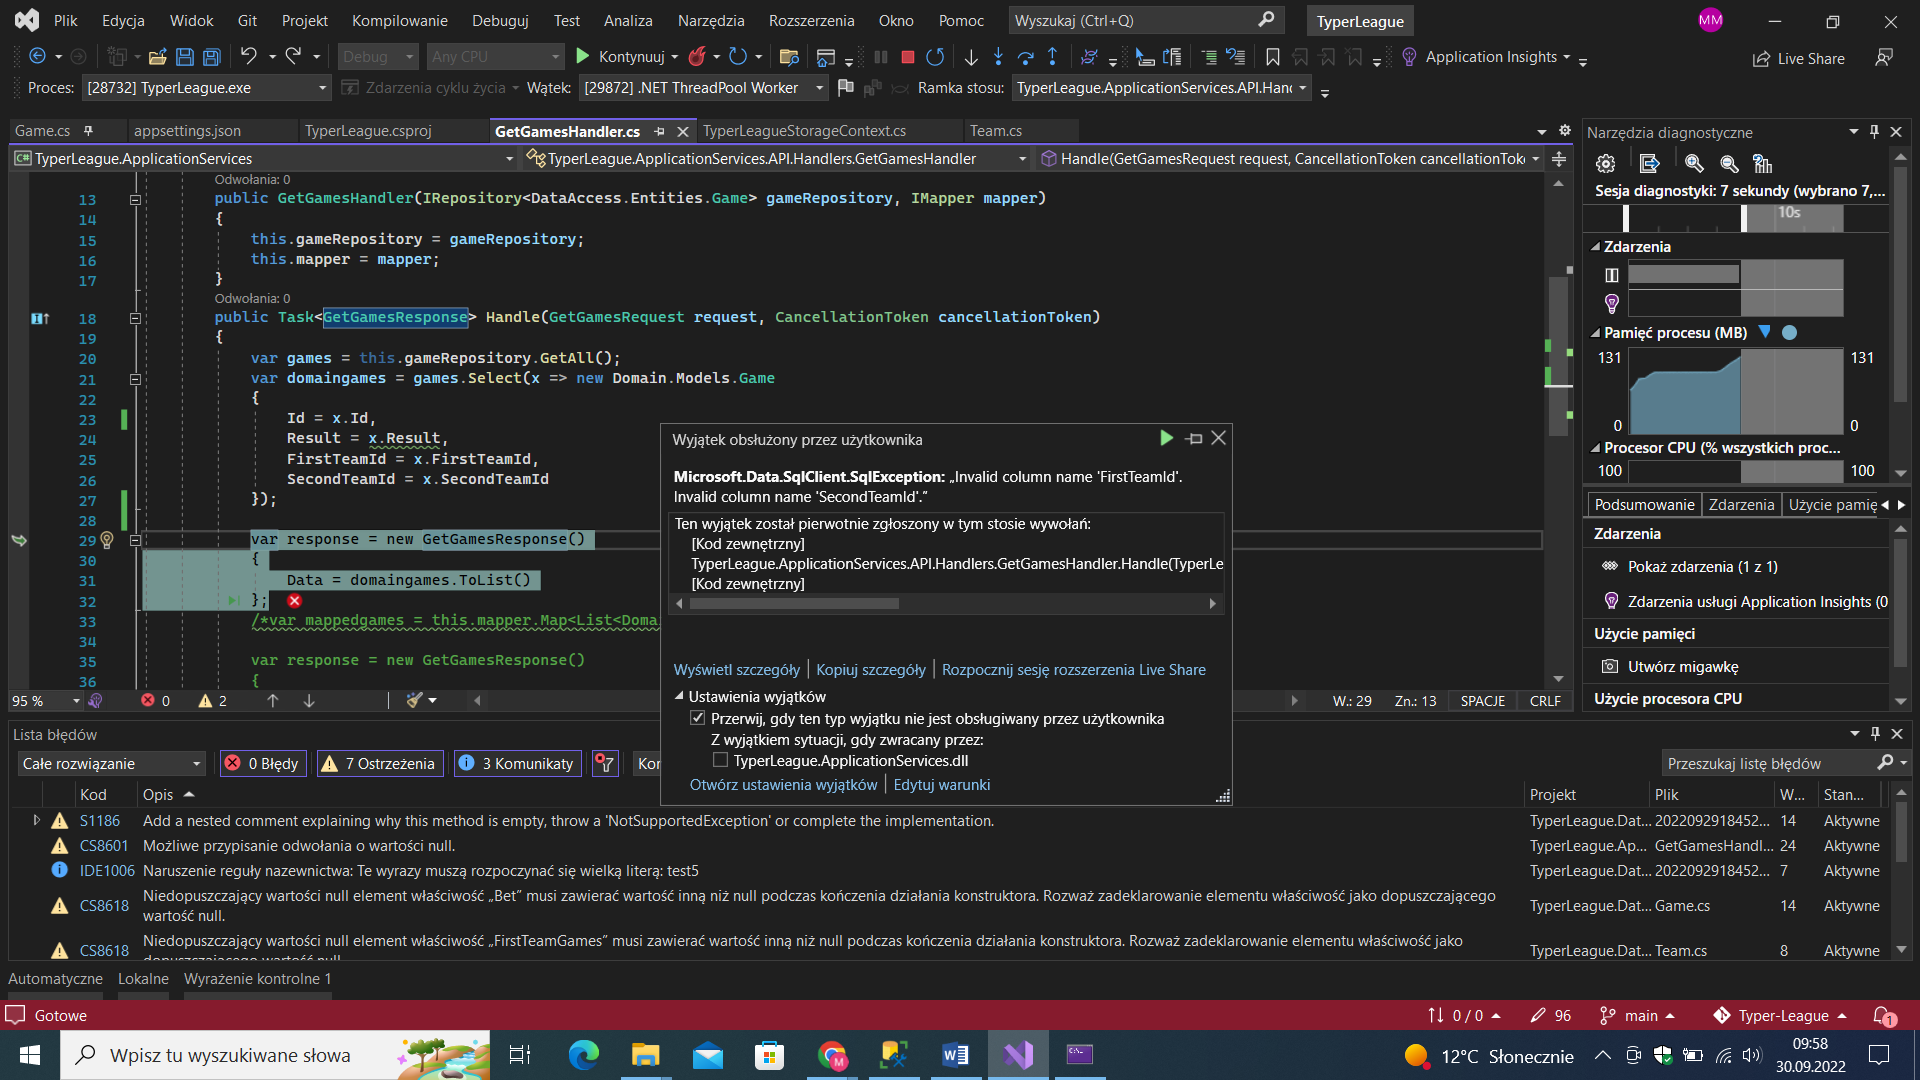This screenshot has height=1080, width=1920.
Task: Click the Kopiuj szczegóły link
Action: [871, 670]
